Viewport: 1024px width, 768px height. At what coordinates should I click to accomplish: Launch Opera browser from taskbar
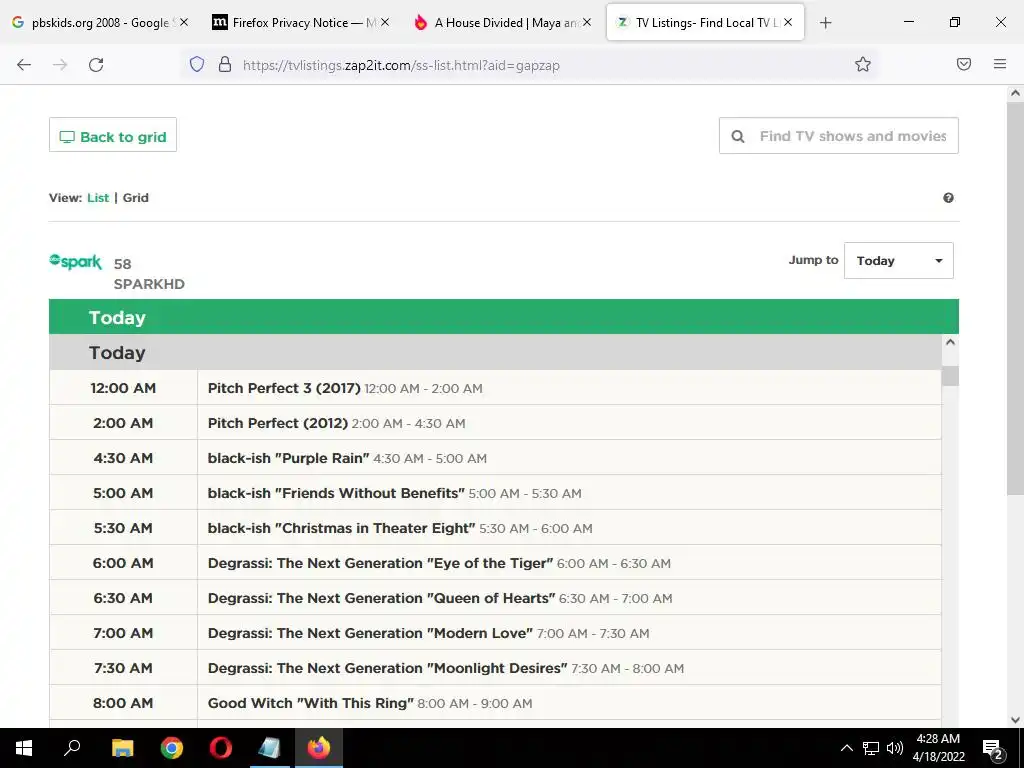click(221, 748)
